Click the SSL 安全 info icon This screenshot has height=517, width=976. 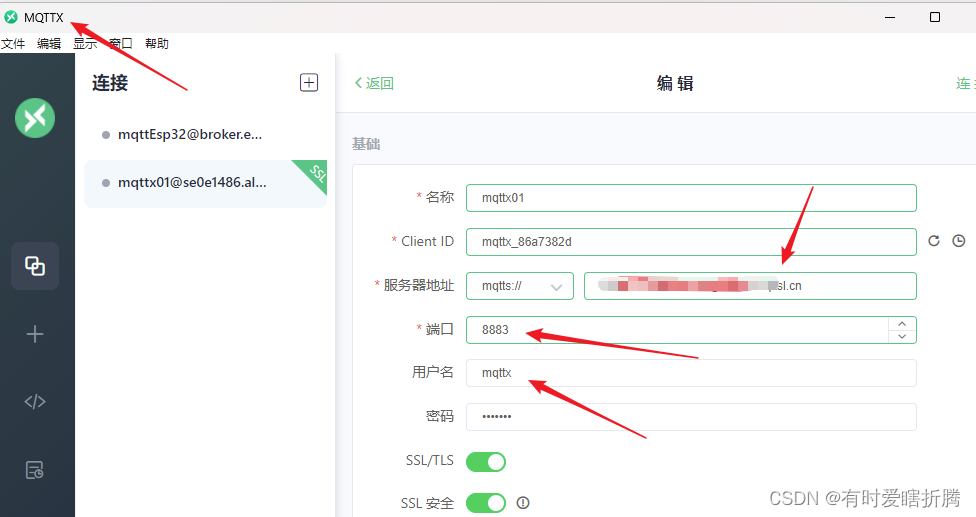pyautogui.click(x=523, y=503)
